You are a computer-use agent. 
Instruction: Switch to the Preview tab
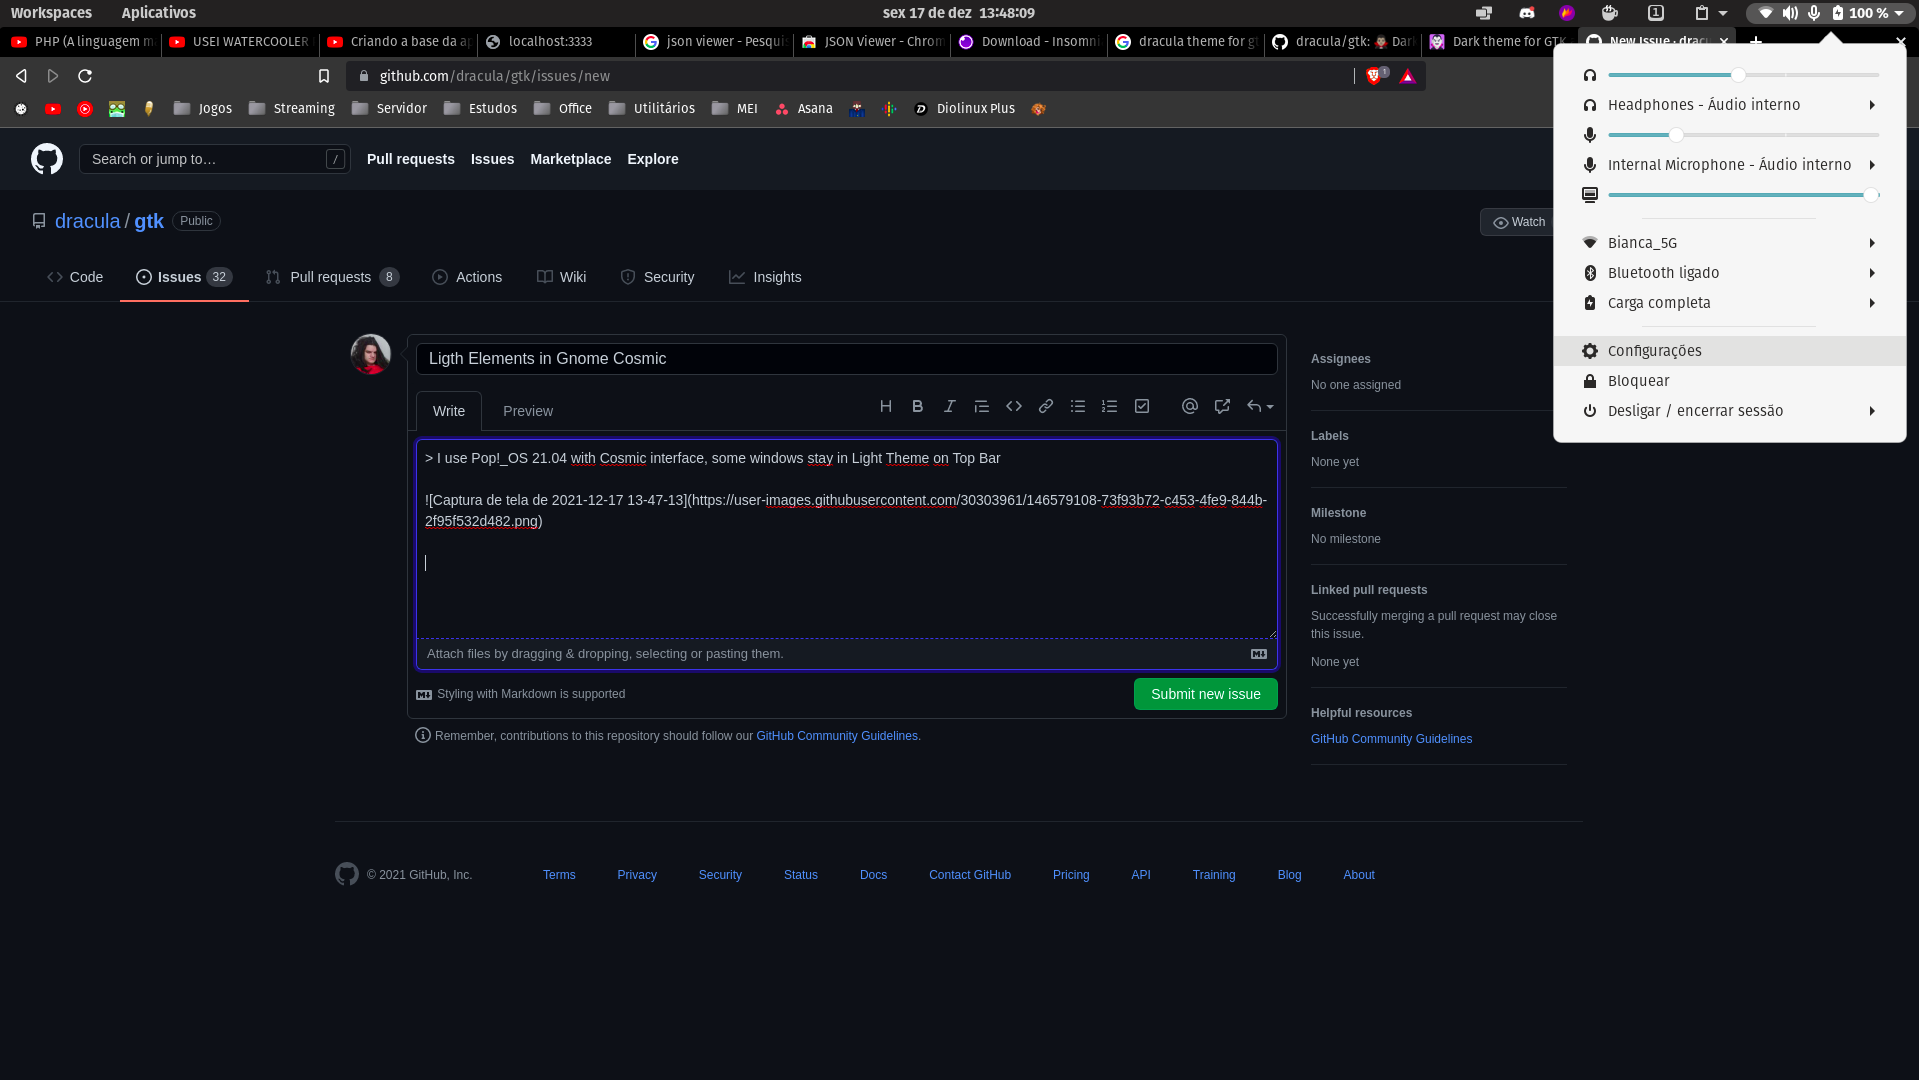point(528,411)
